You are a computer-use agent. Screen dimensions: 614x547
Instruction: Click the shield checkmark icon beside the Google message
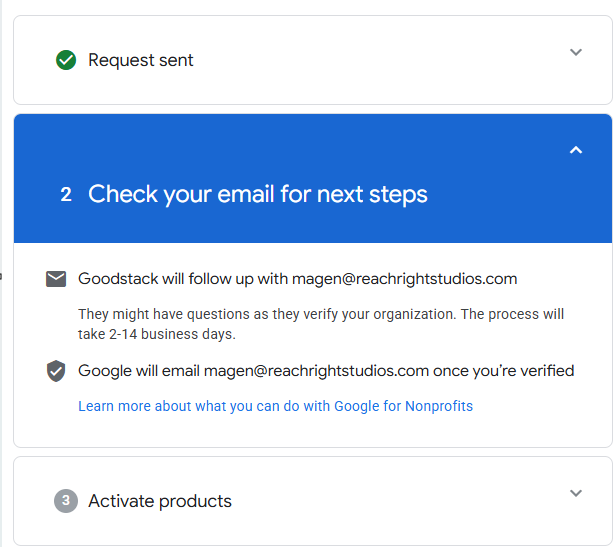(56, 371)
